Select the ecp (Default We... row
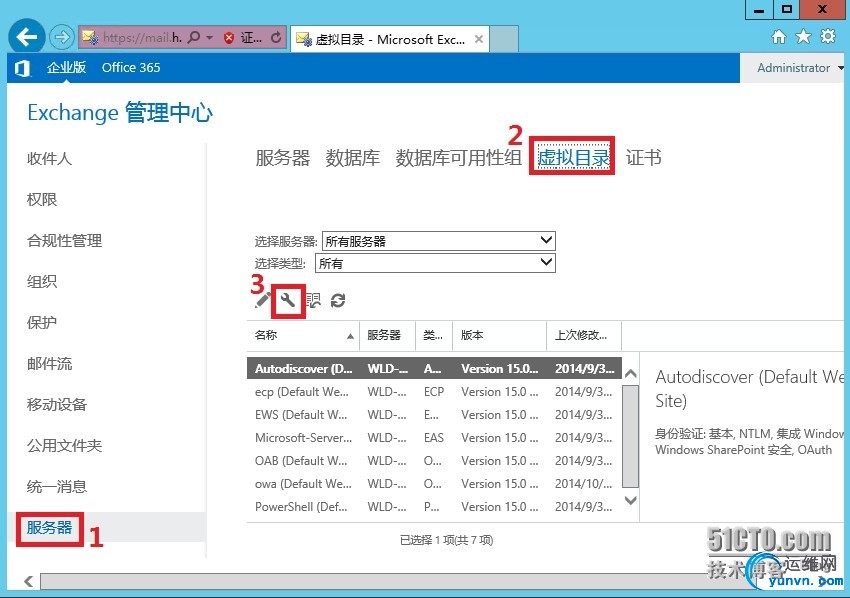 pos(434,391)
